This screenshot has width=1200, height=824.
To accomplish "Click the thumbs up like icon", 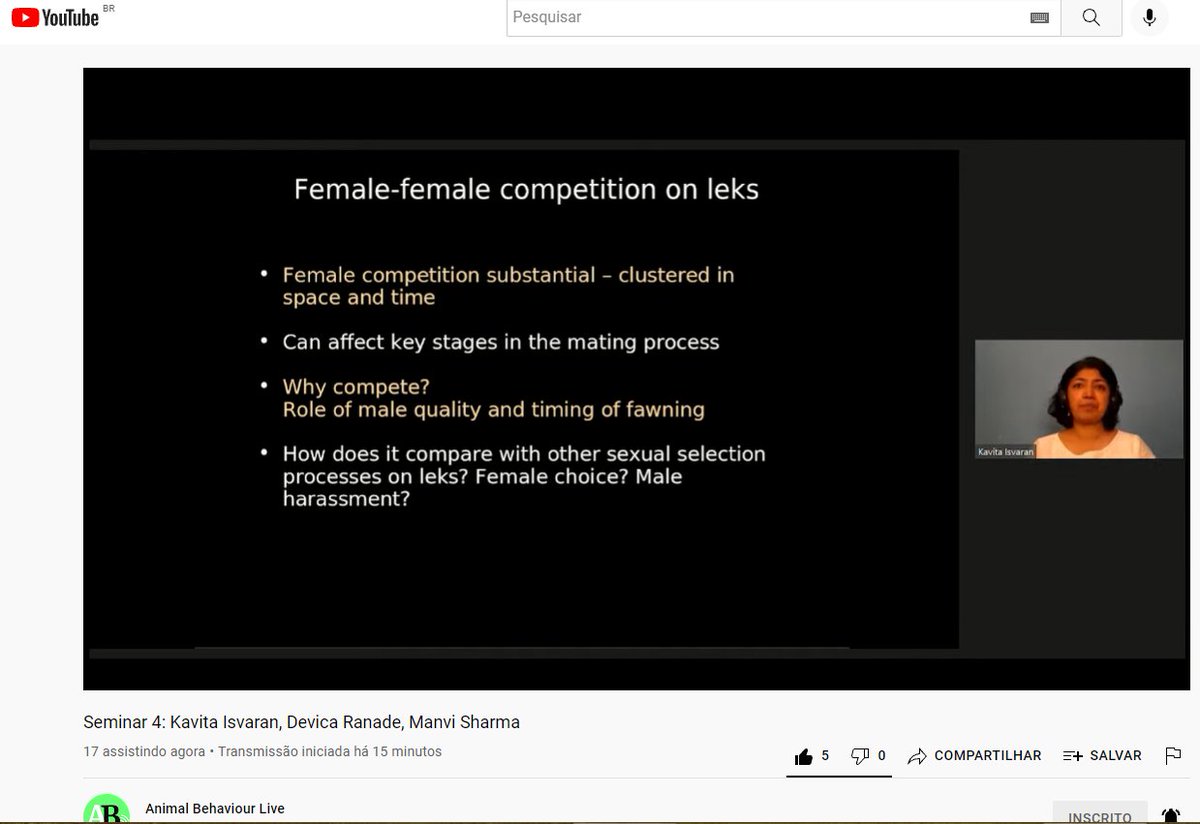I will click(x=804, y=757).
